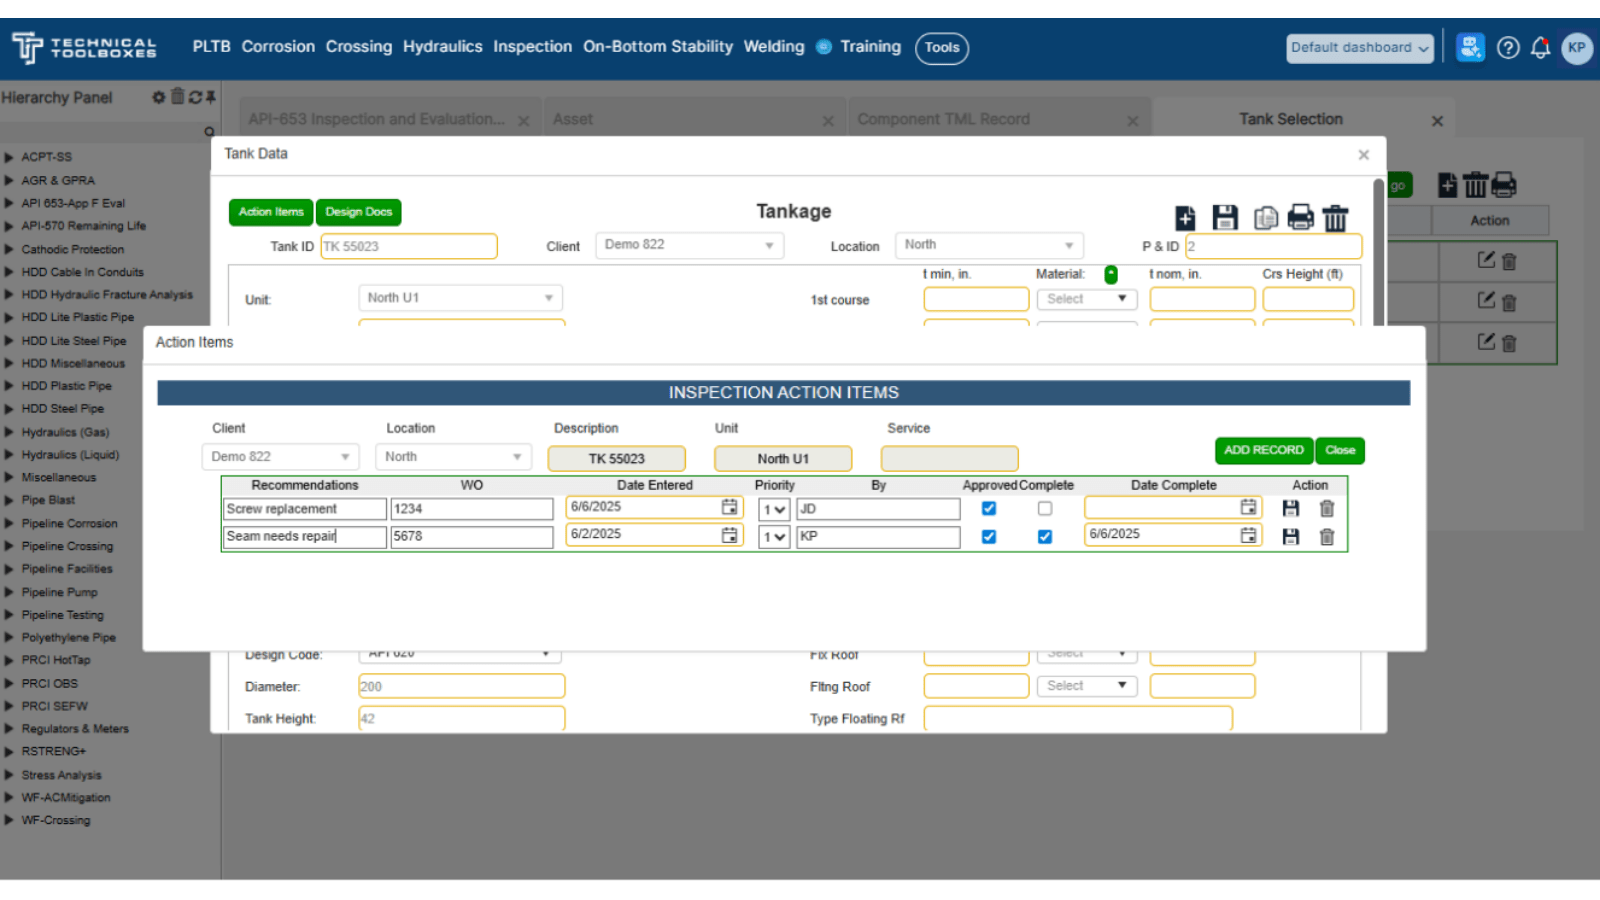Open Priority dropdown for Screw replacement row
The height and width of the screenshot is (900, 1600).
pyautogui.click(x=774, y=509)
